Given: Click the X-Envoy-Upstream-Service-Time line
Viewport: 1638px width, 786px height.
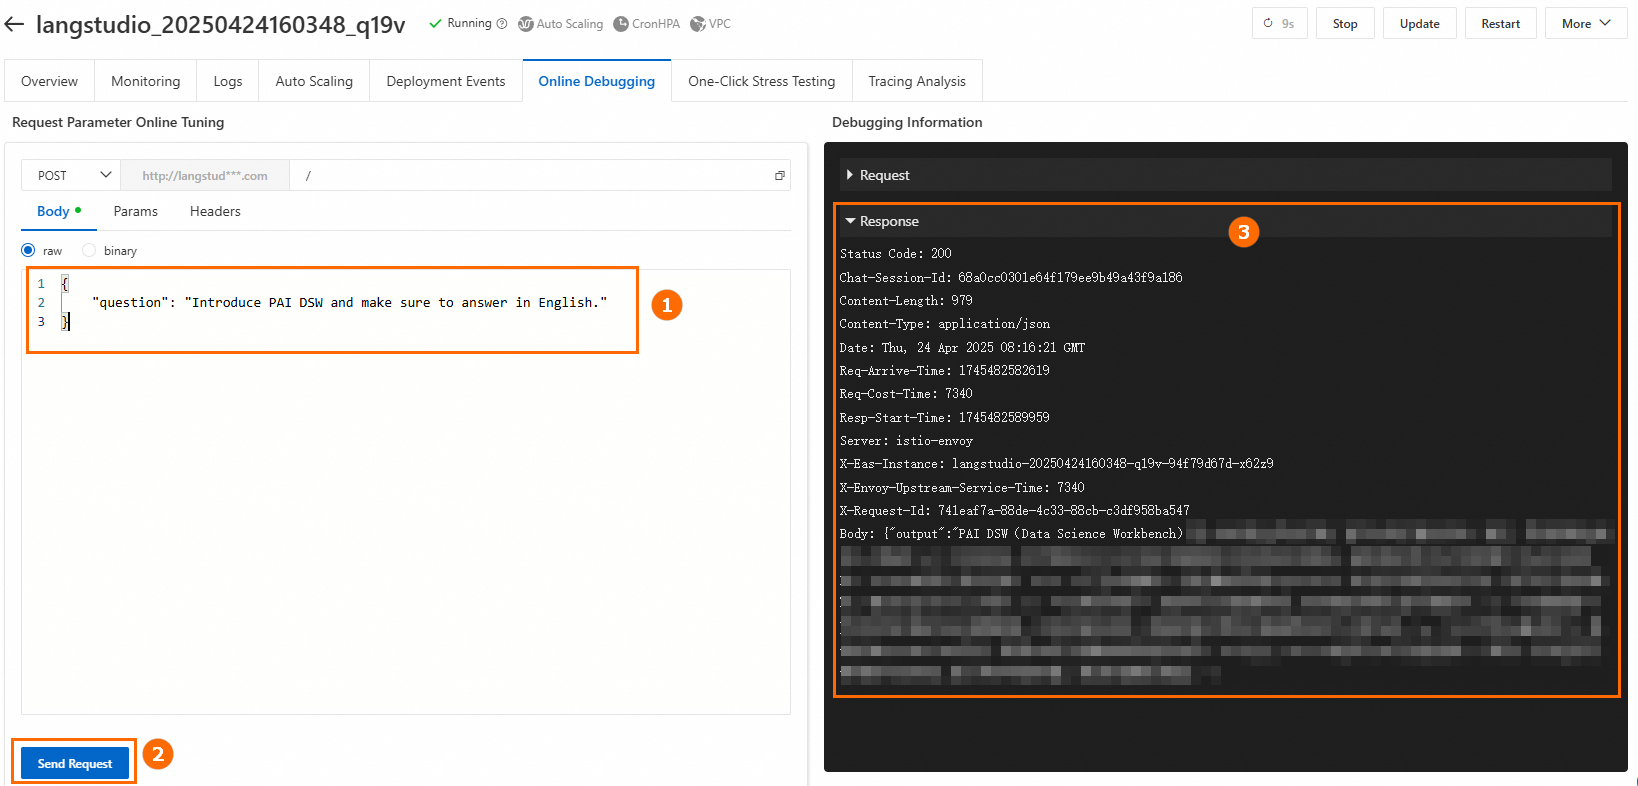Looking at the screenshot, I should point(962,488).
